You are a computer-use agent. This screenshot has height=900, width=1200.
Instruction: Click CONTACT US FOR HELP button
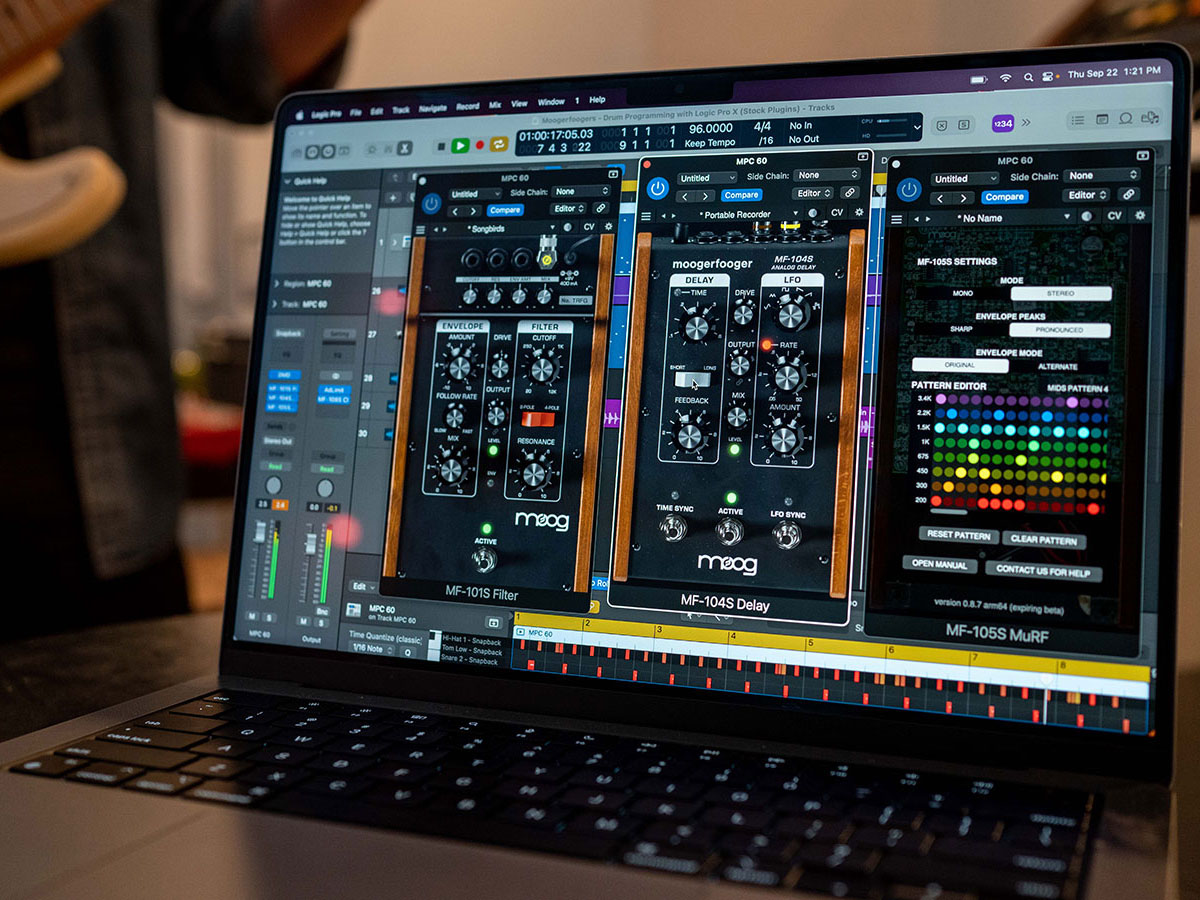pyautogui.click(x=1043, y=572)
